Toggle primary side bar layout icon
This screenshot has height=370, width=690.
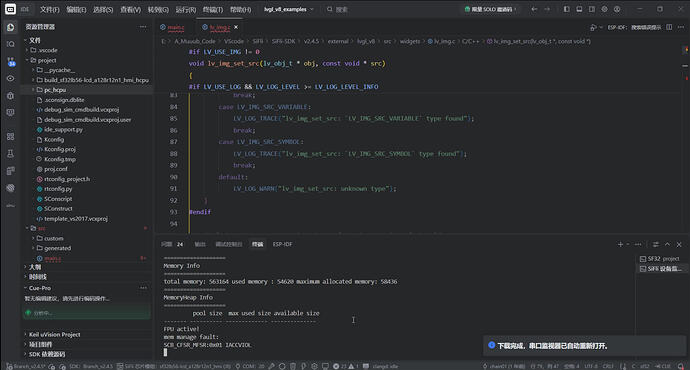[566, 9]
